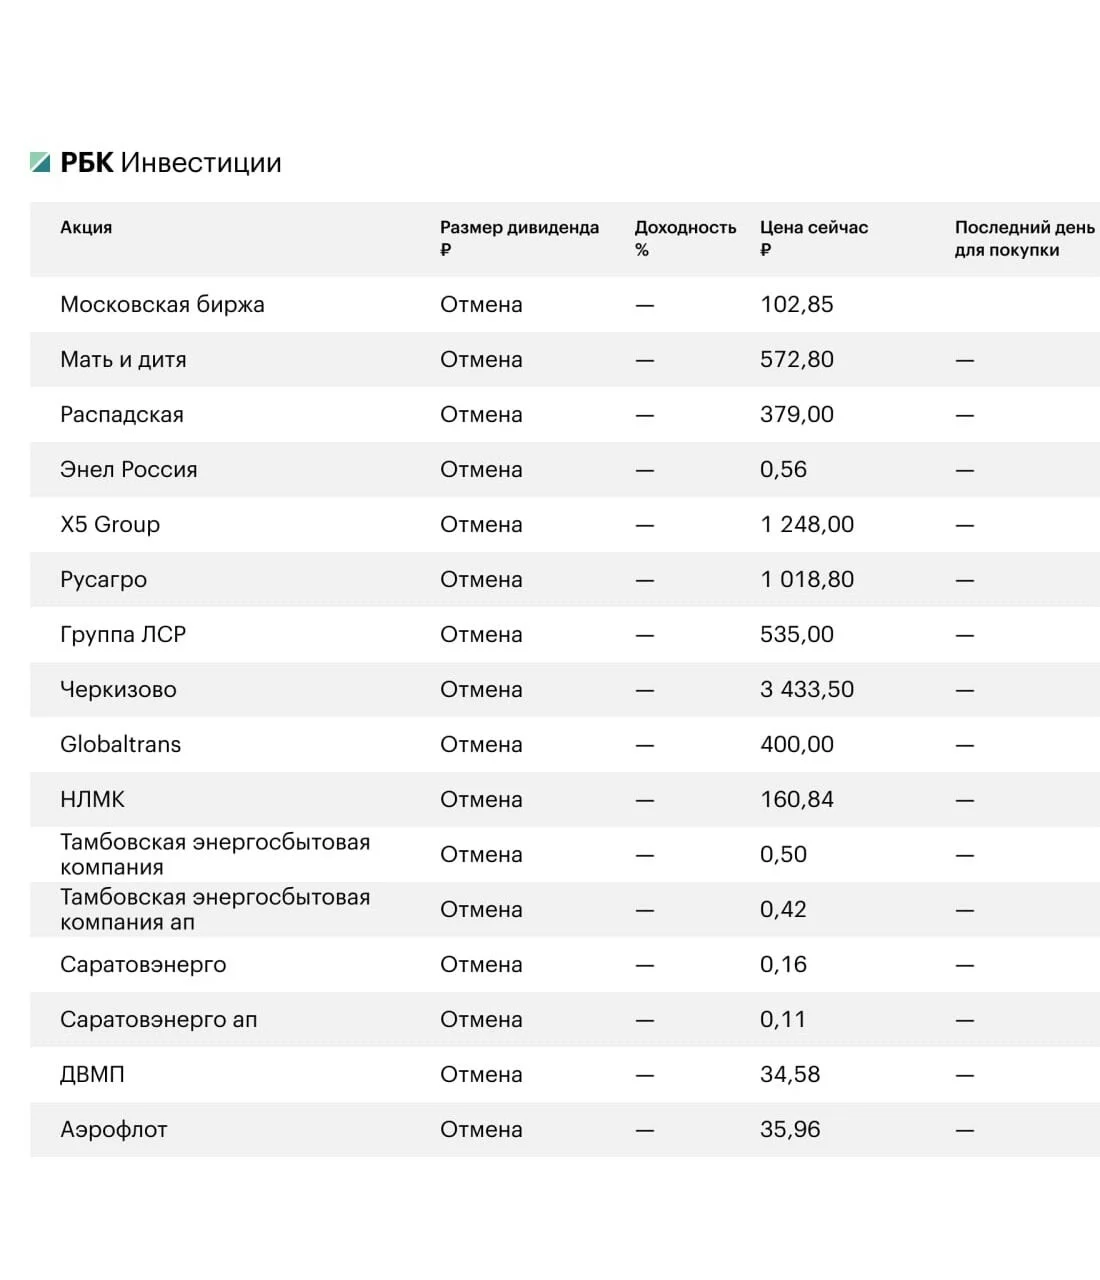
Task: Select the Цена сейчас column header
Action: (x=814, y=238)
